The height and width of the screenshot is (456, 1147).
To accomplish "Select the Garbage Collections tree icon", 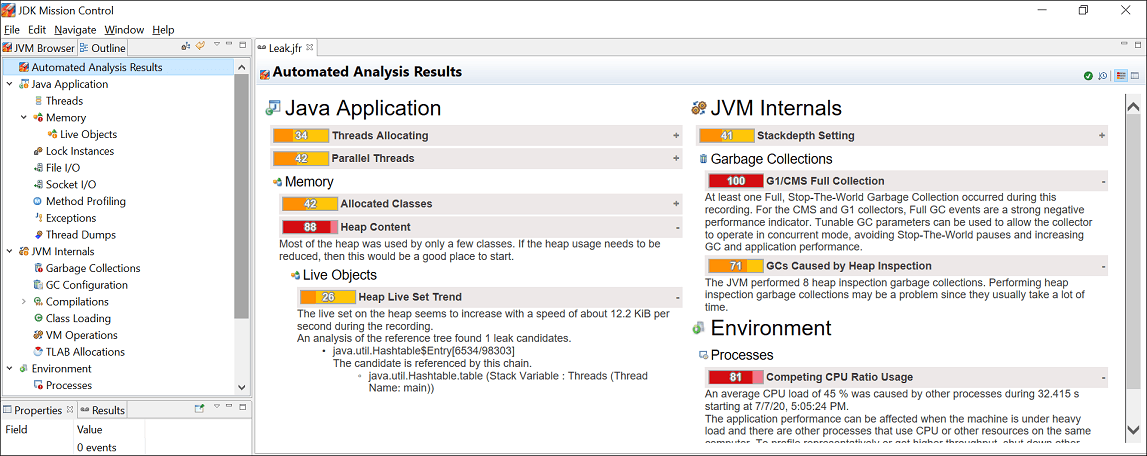I will point(38,268).
